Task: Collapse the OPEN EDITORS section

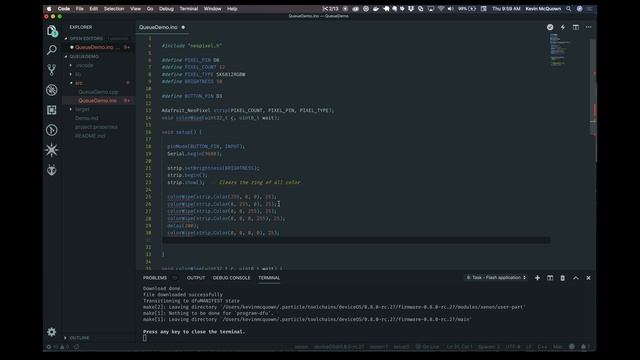Action: tap(86, 38)
